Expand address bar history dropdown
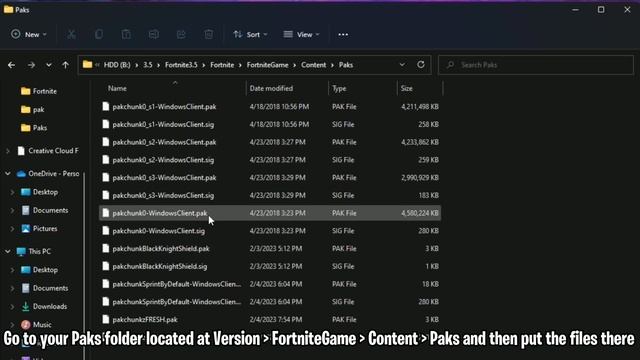The height and width of the screenshot is (360, 640). (x=402, y=65)
